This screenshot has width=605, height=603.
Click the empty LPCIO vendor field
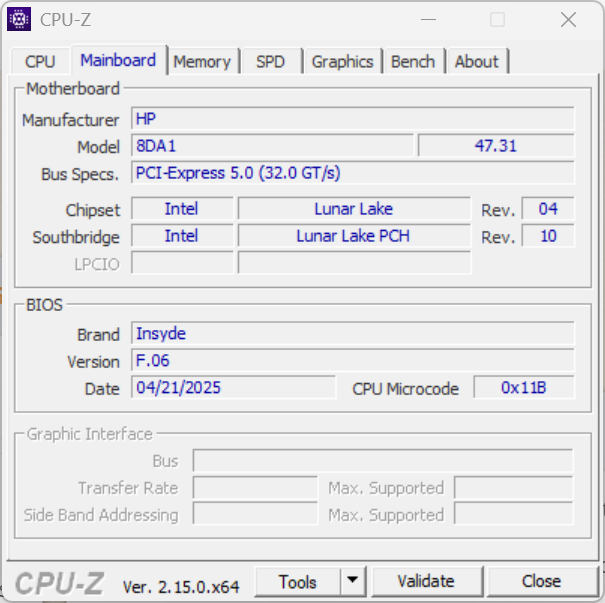182,263
